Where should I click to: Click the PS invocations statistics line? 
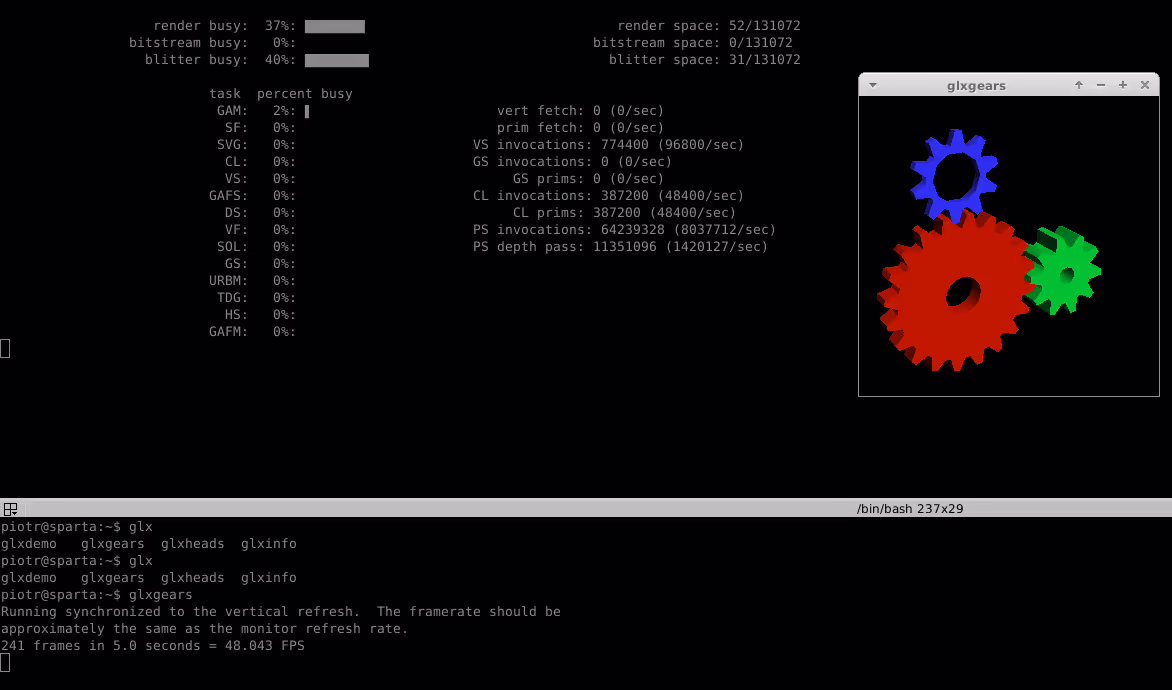click(624, 230)
